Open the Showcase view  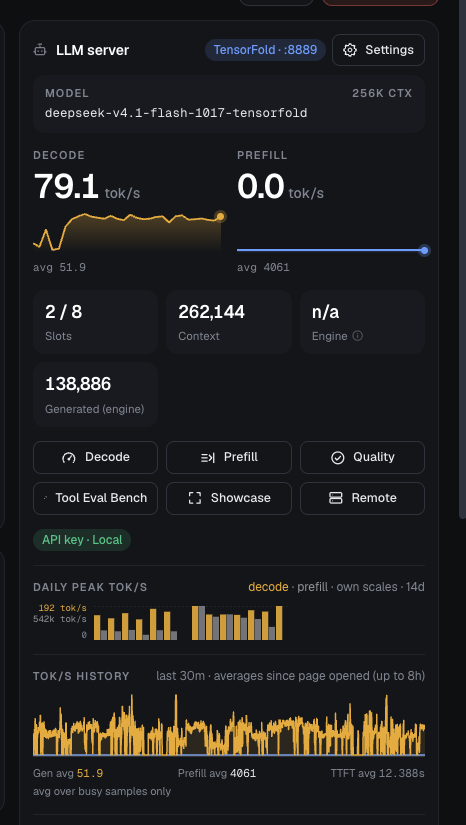(229, 498)
